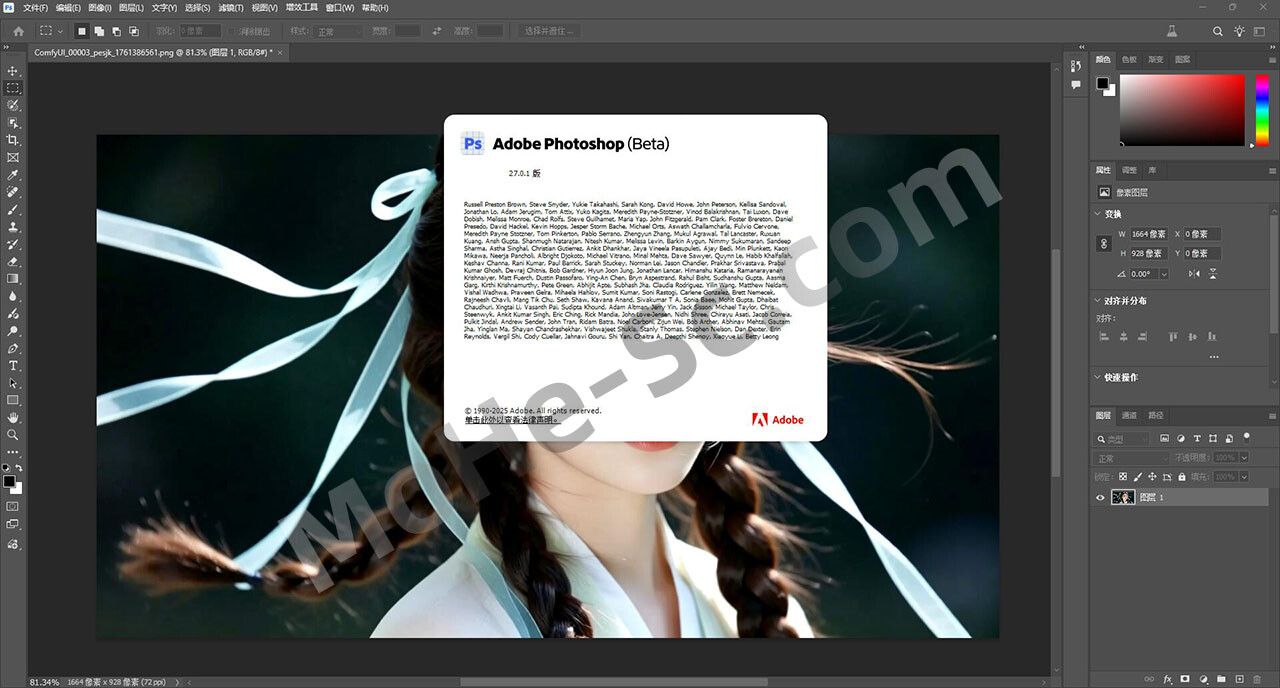Open the 滤镜(T) menu

[x=231, y=7]
